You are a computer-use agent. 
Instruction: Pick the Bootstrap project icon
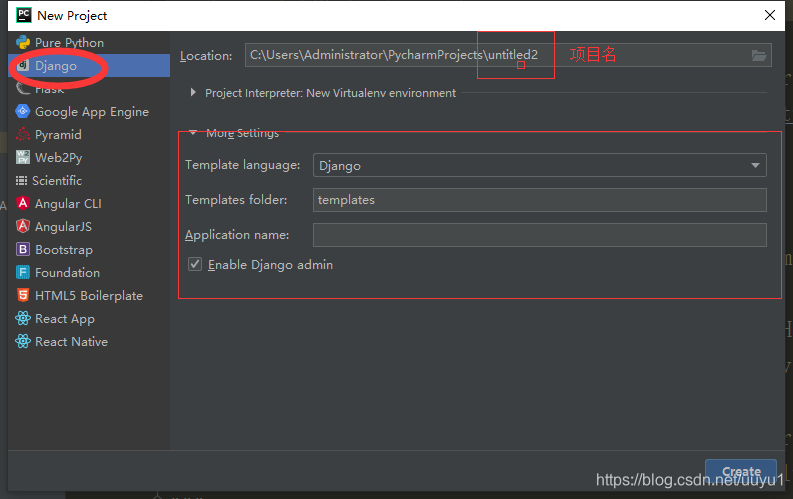point(23,249)
